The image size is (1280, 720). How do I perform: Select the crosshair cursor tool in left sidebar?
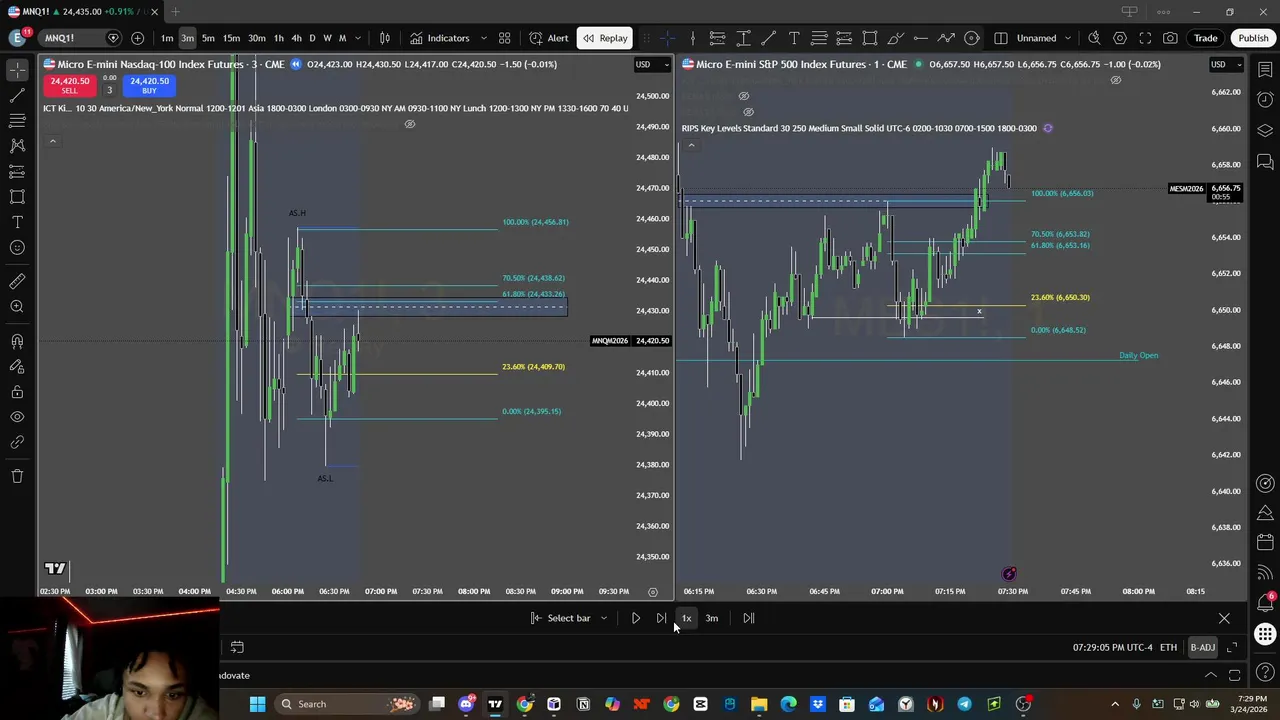[x=17, y=70]
